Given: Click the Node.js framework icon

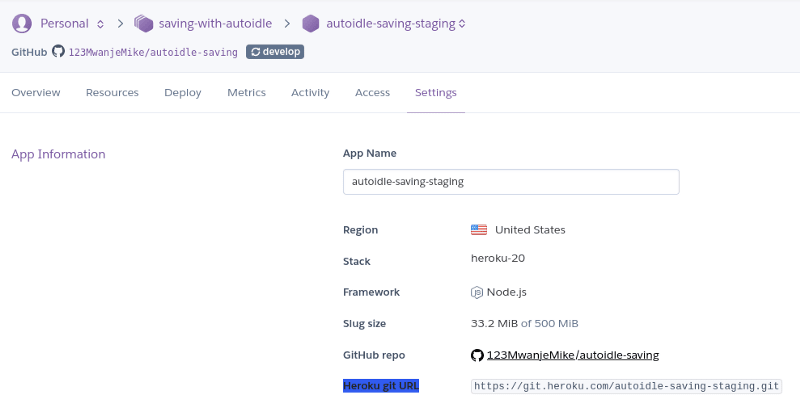Looking at the screenshot, I should 477,293.
